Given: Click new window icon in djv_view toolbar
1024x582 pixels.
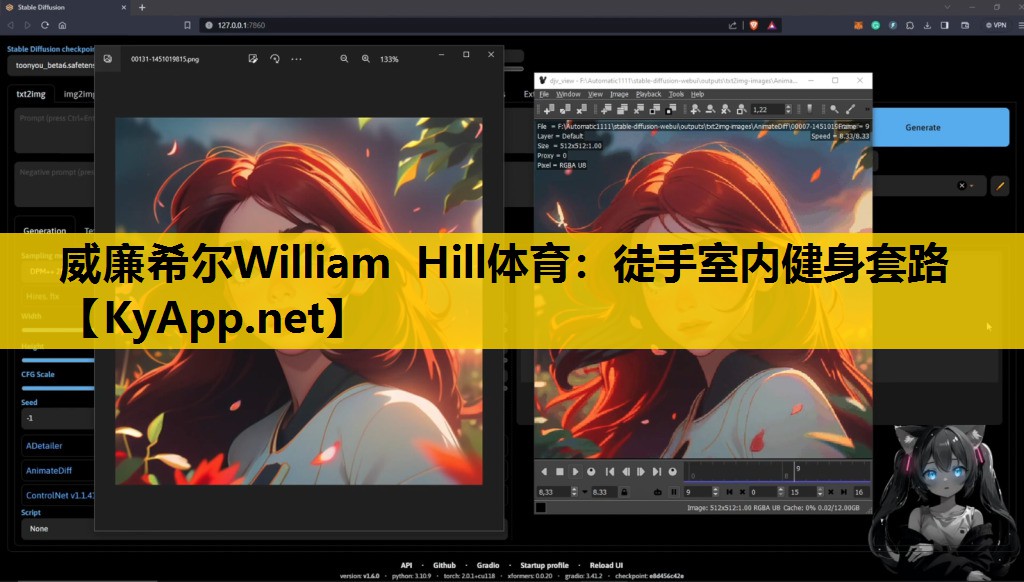Looking at the screenshot, I should [x=607, y=109].
